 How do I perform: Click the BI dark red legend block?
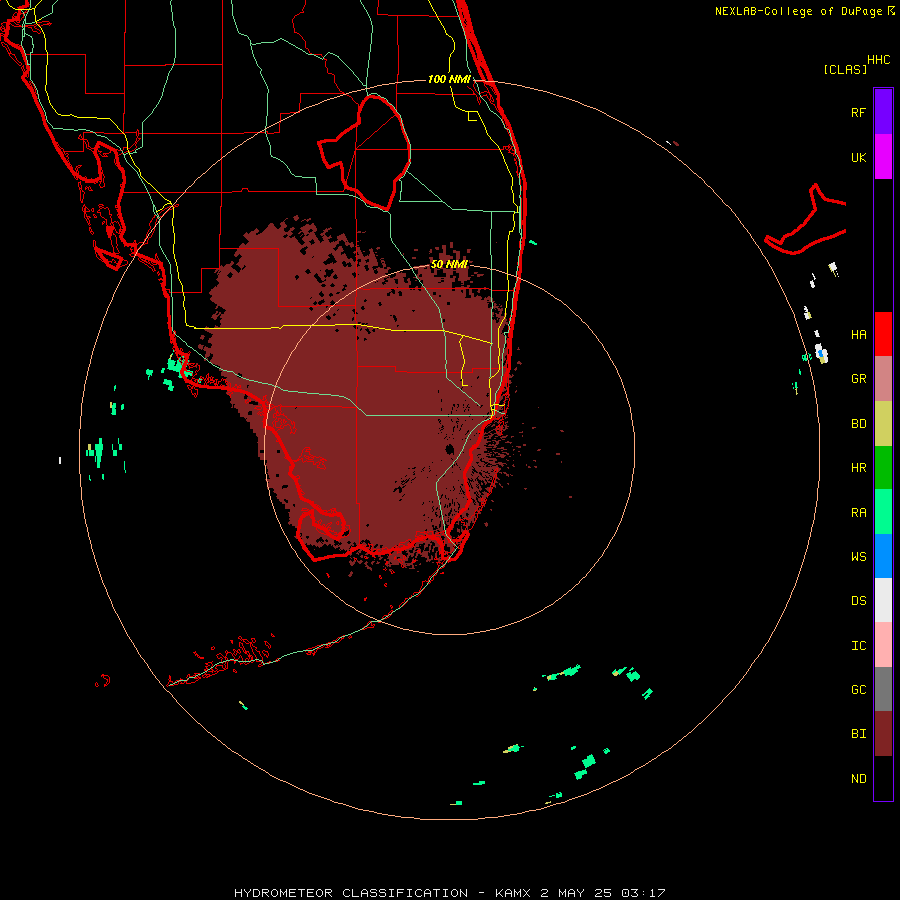883,734
